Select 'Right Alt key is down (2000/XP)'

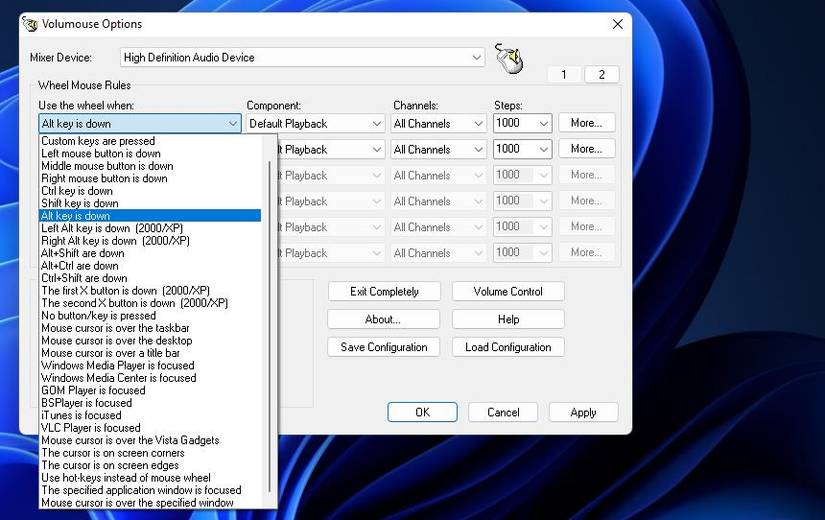(x=150, y=241)
